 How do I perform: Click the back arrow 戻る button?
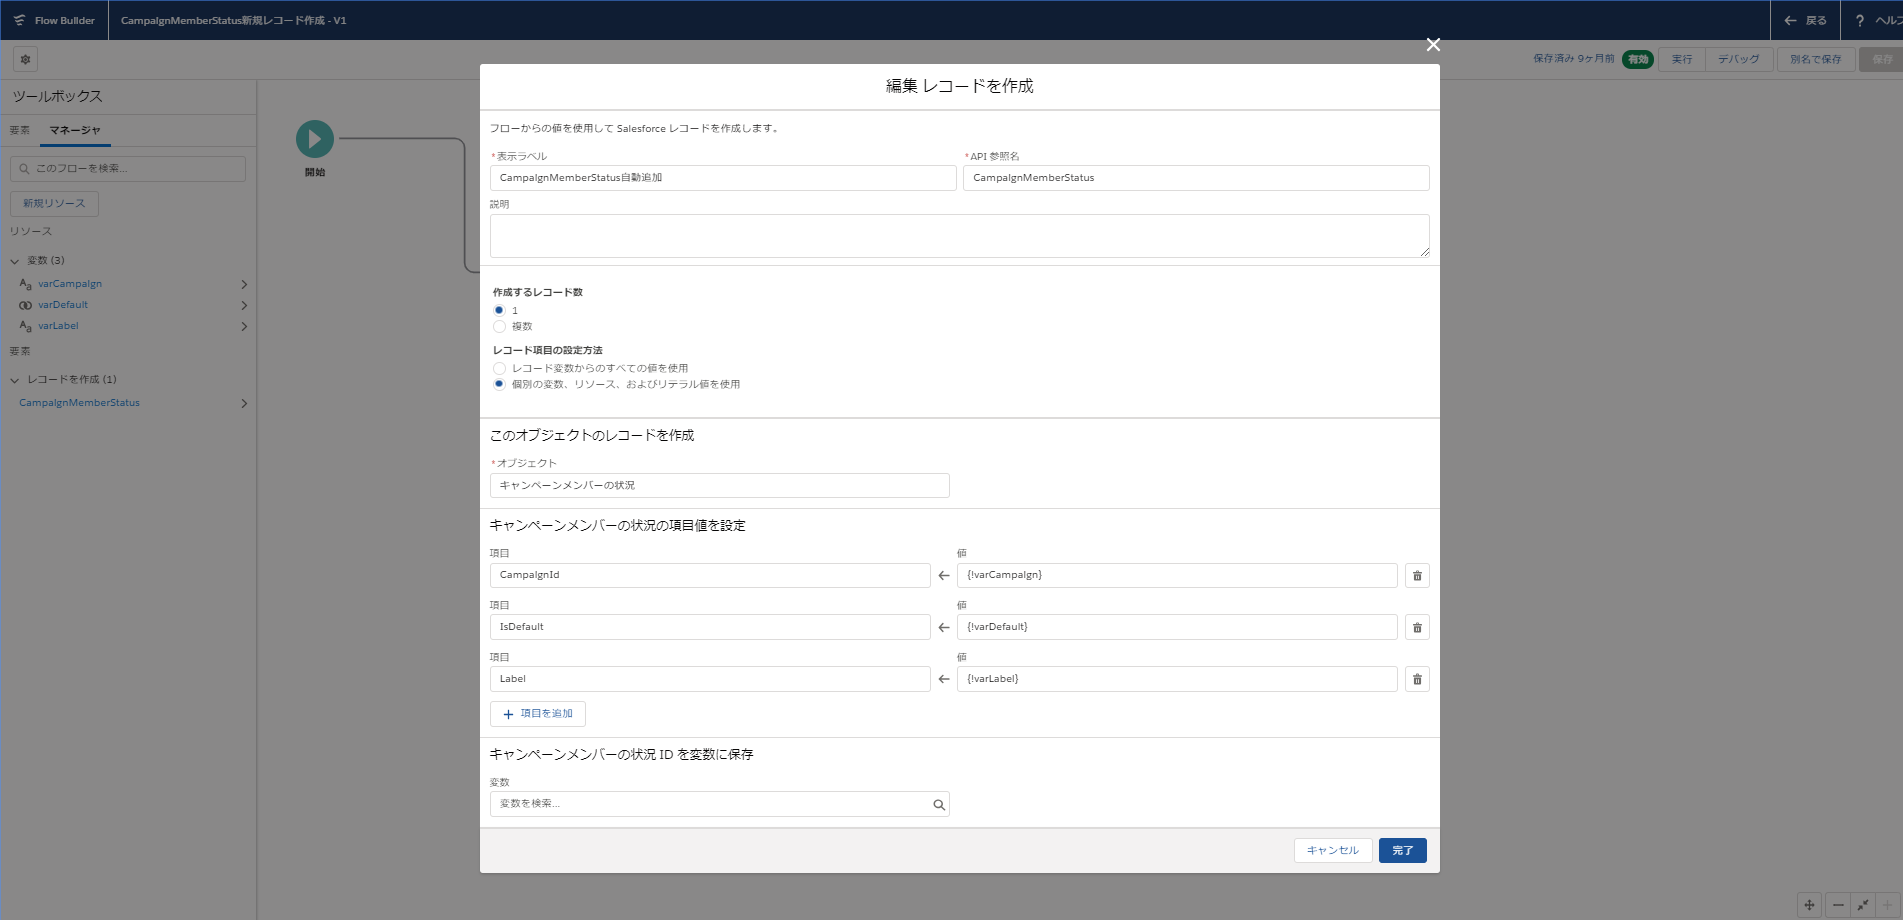1805,20
